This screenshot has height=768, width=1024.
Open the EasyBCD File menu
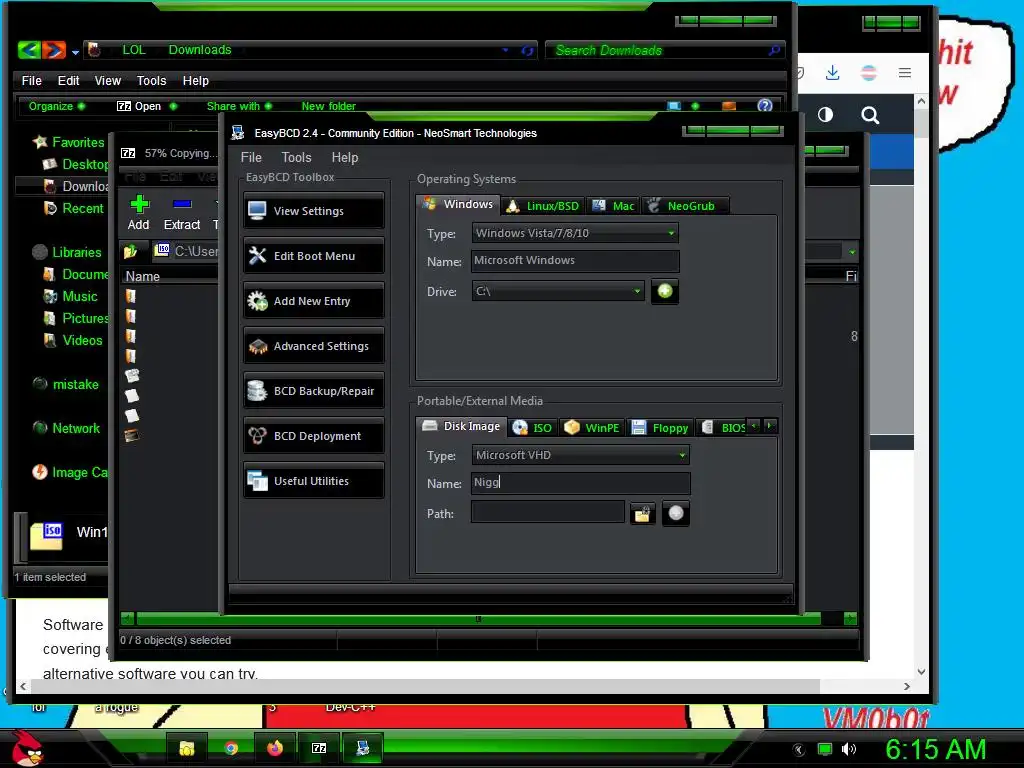click(x=251, y=157)
